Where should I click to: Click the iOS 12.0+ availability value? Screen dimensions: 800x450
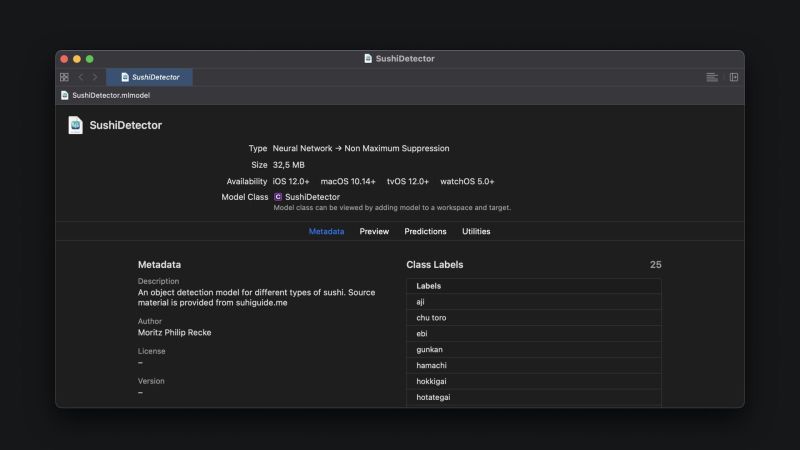coord(291,182)
